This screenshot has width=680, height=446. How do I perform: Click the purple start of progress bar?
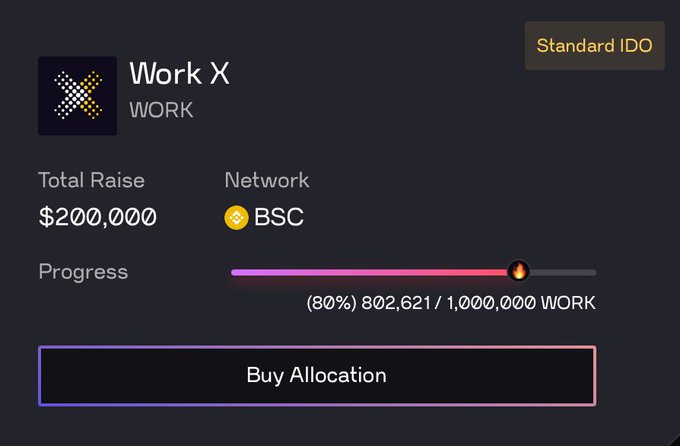coord(252,272)
